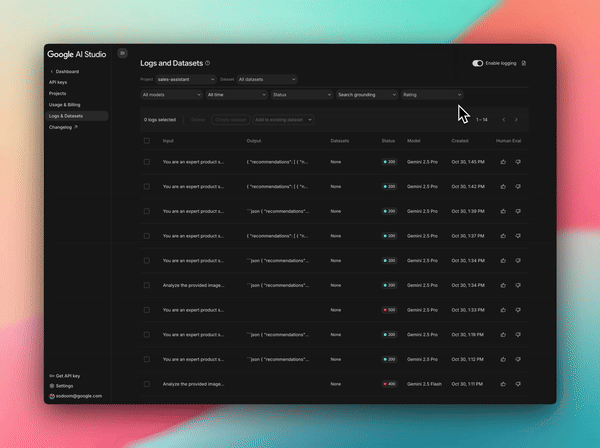Select checkbox for the Oct 30, 1:39 PM log
Viewport: 600px width, 448px height.
pyautogui.click(x=146, y=211)
